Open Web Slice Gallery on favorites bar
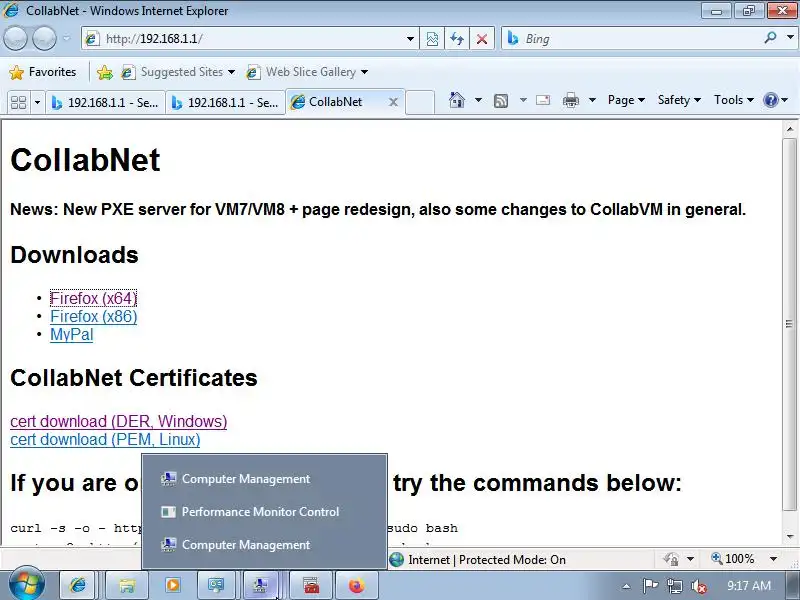 pos(307,72)
